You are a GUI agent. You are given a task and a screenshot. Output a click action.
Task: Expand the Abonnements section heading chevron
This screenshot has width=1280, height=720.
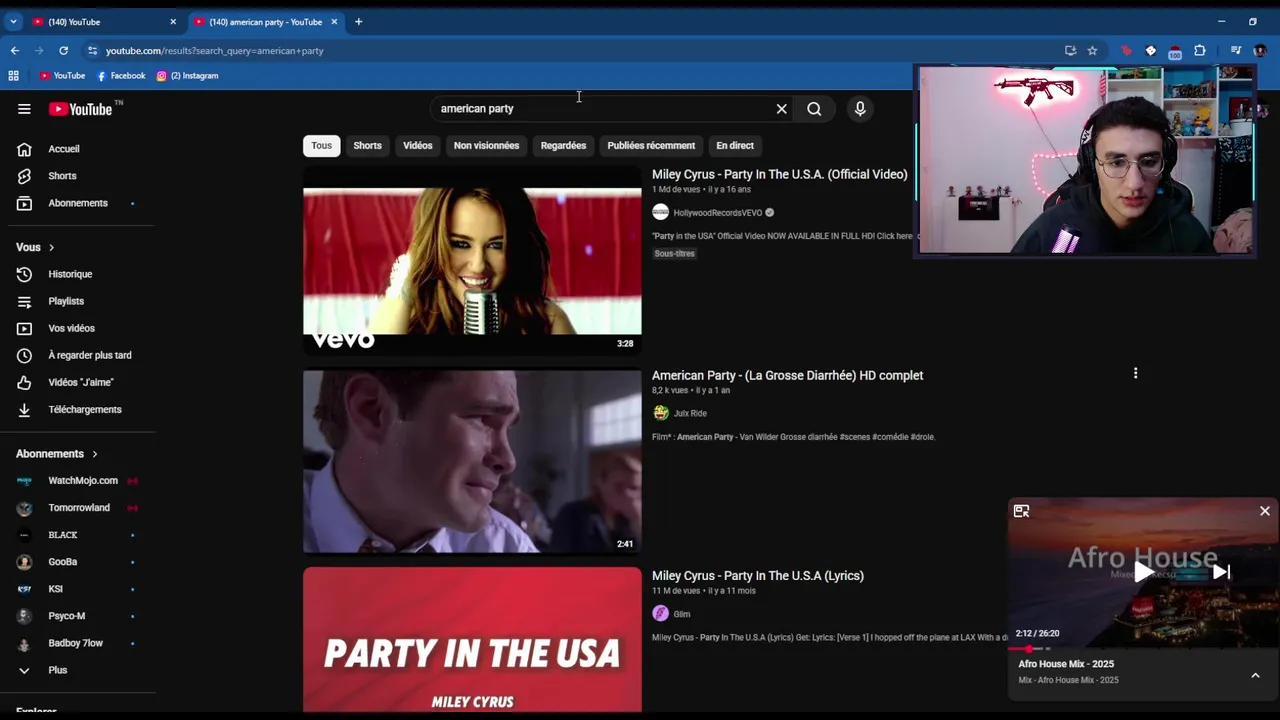point(95,454)
